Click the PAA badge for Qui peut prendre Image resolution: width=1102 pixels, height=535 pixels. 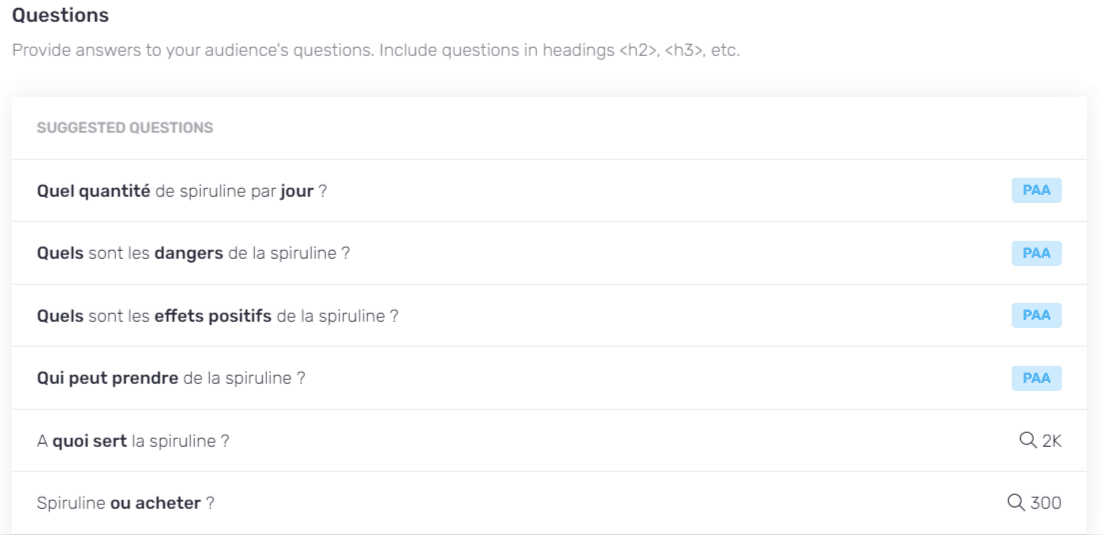[x=1036, y=378]
